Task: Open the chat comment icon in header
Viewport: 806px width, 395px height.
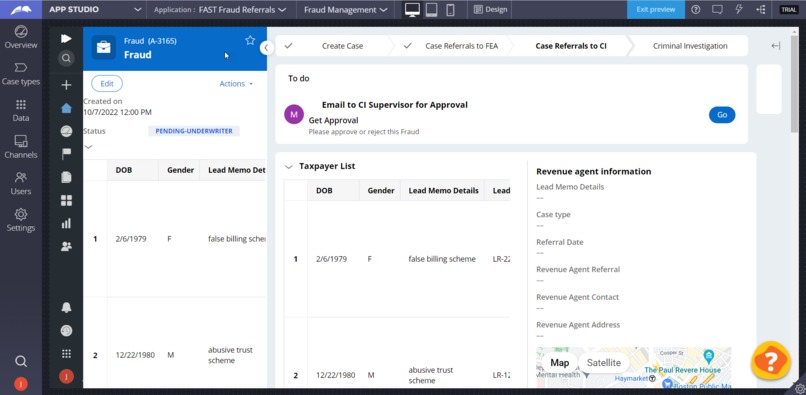Action: pos(717,9)
